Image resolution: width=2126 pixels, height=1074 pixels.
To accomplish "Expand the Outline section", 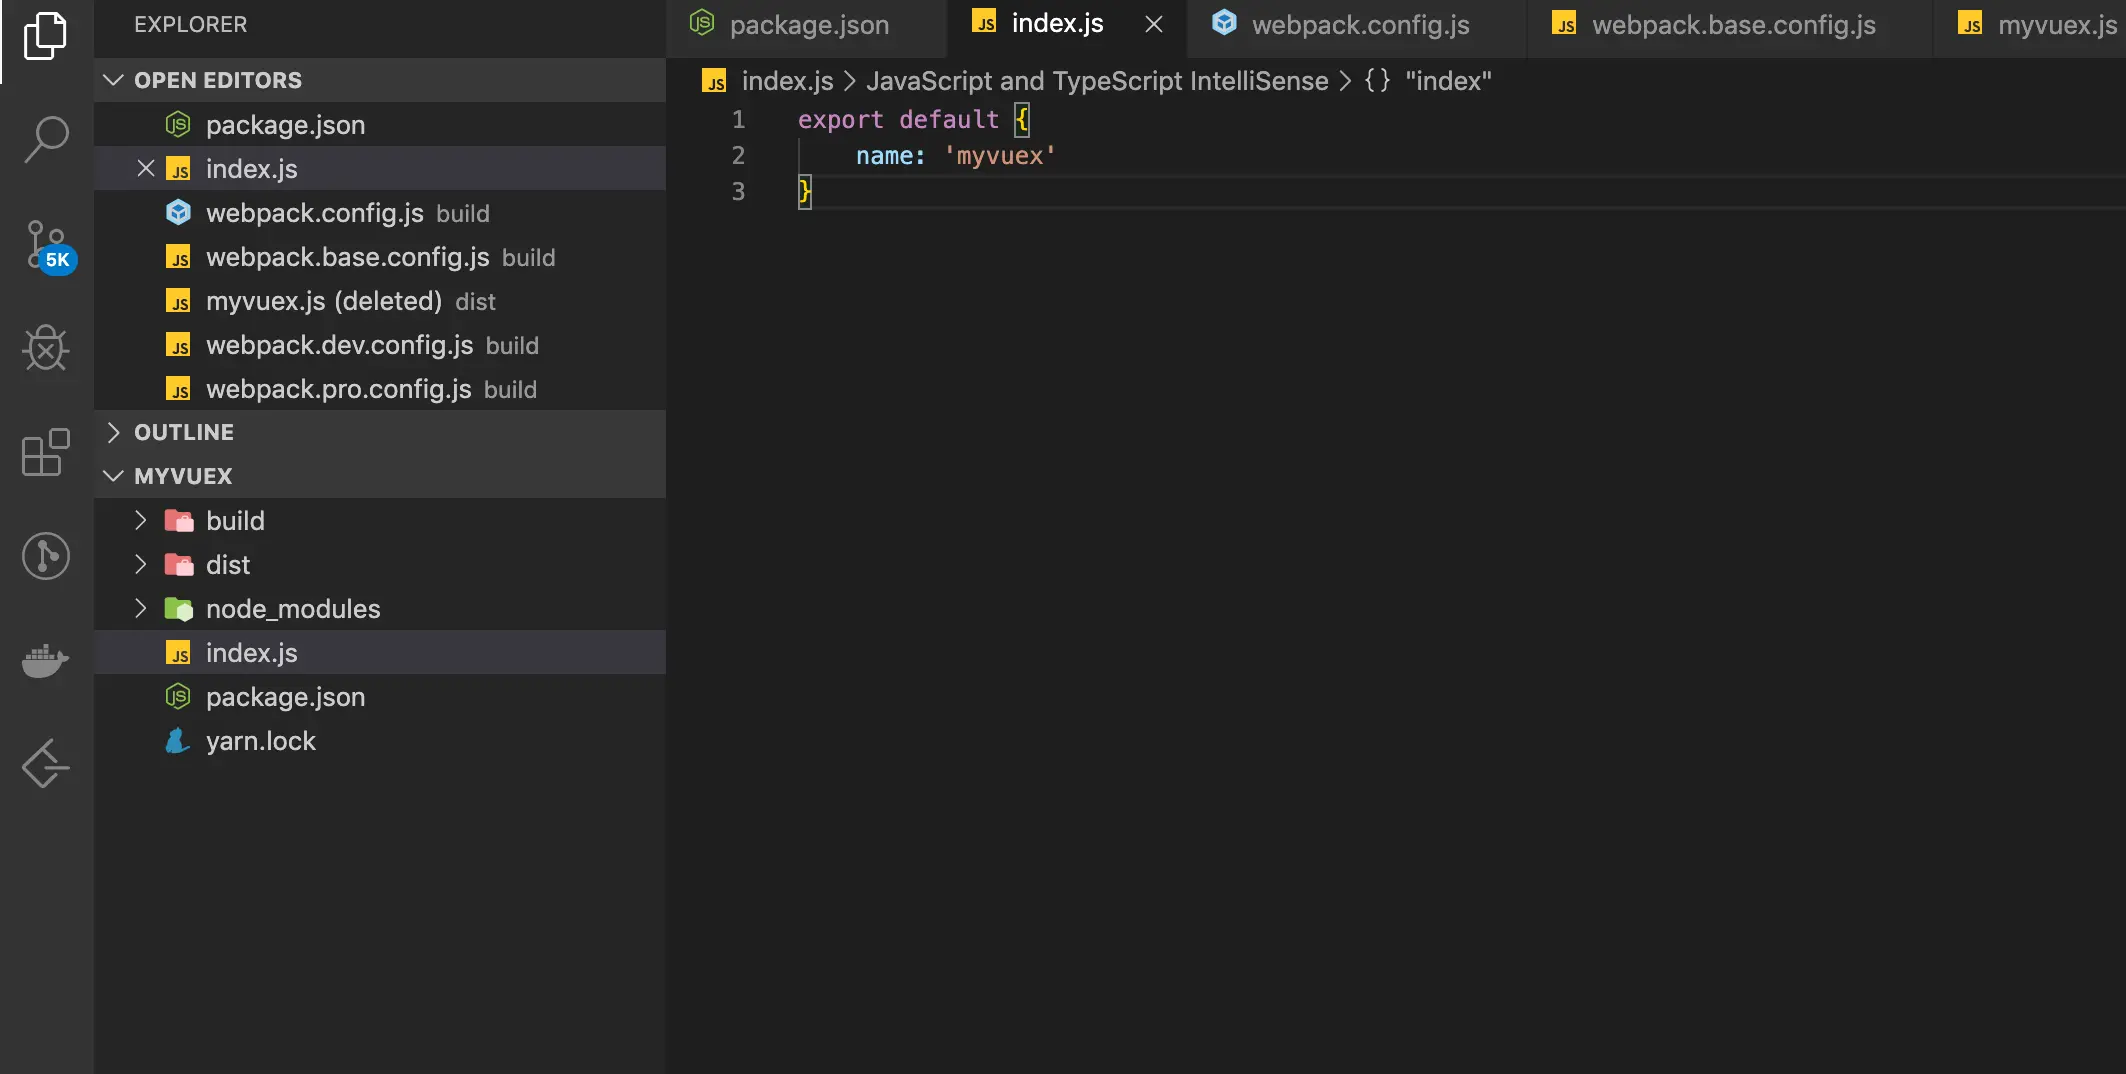I will 114,432.
